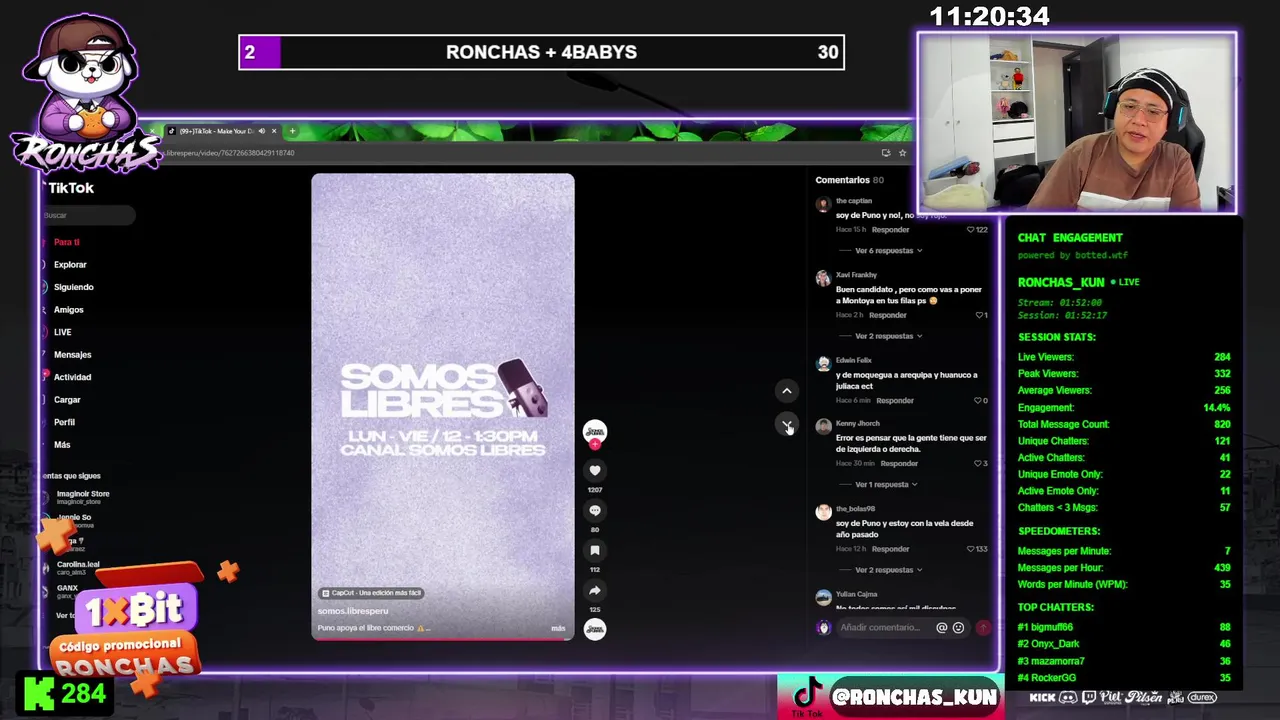Like Kenny Jhorch's comment heart
Image resolution: width=1280 pixels, height=720 pixels.
[x=977, y=464]
